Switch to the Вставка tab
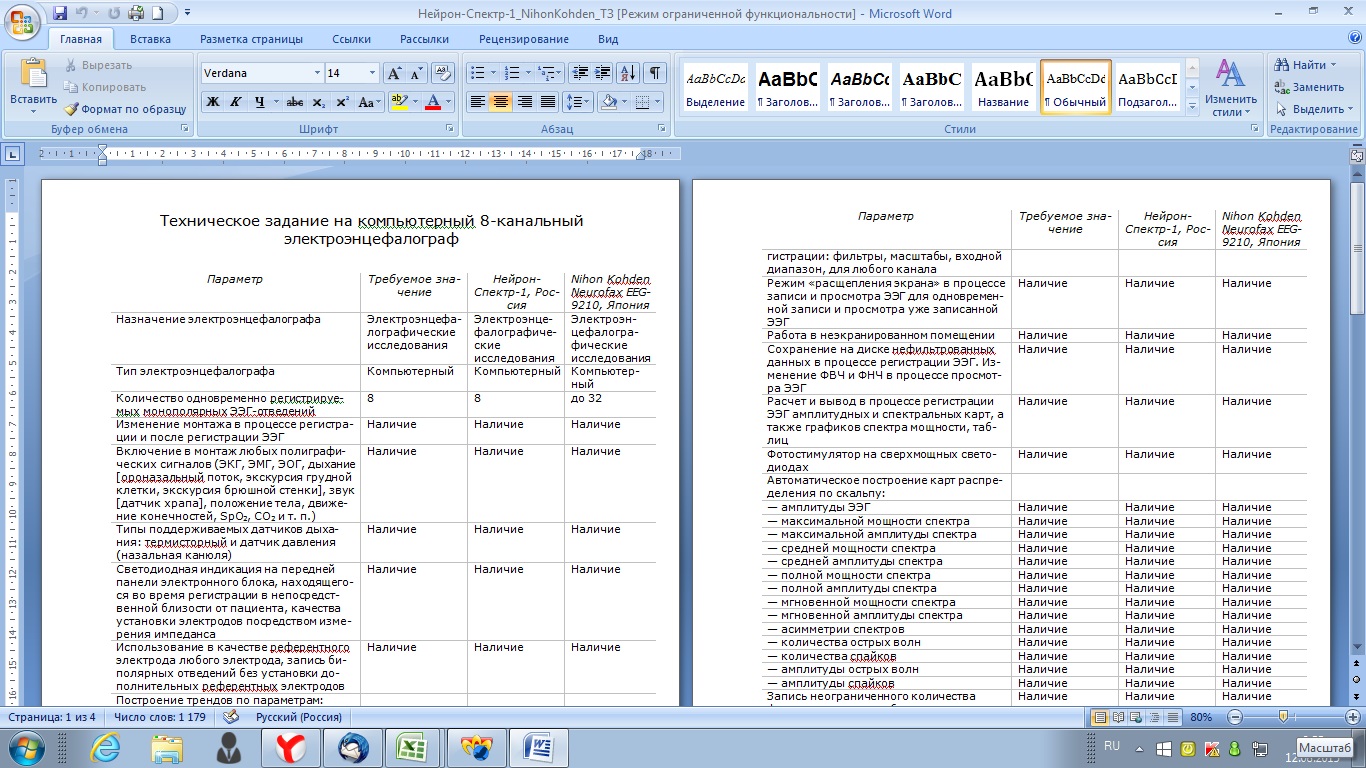This screenshot has width=1366, height=768. click(150, 39)
